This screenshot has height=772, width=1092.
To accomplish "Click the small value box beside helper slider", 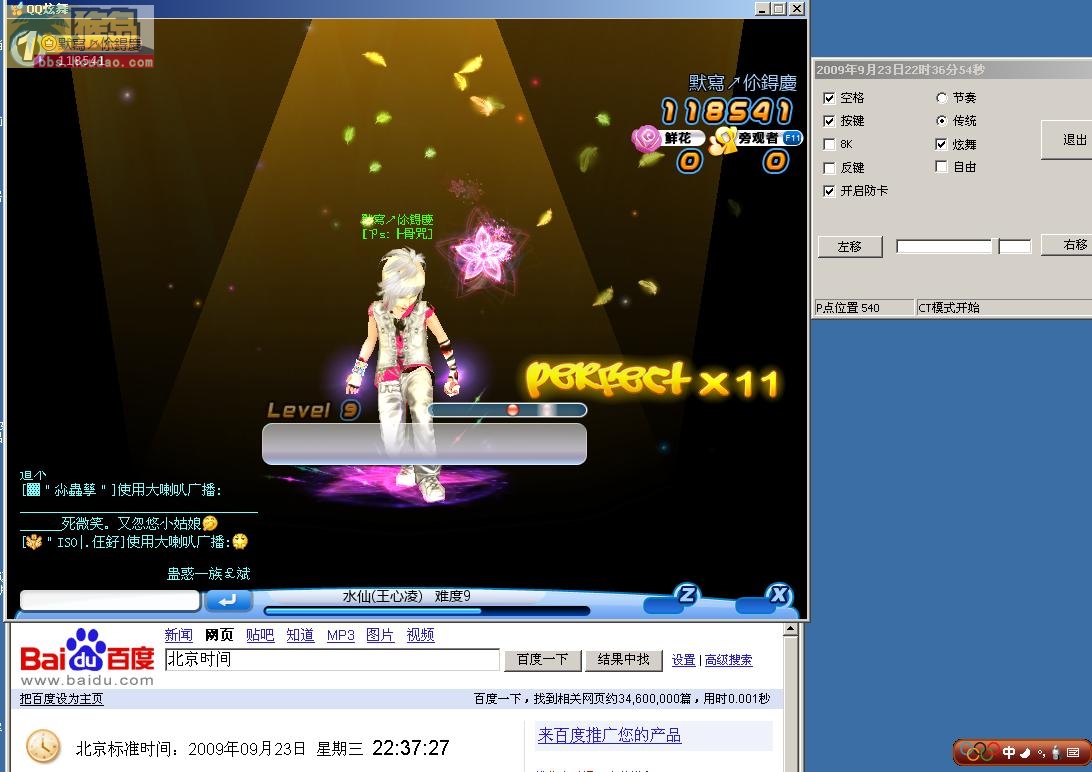I will pyautogui.click(x=1015, y=246).
